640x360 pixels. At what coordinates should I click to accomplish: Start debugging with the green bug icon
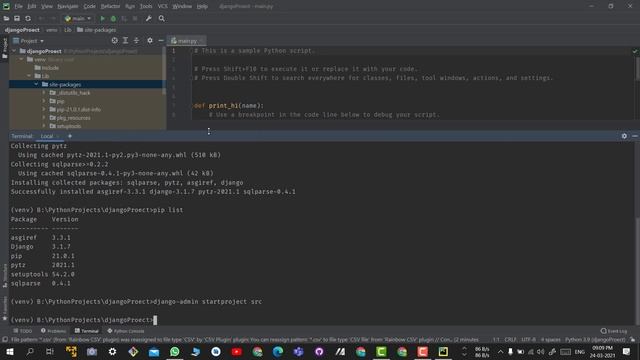pos(113,18)
